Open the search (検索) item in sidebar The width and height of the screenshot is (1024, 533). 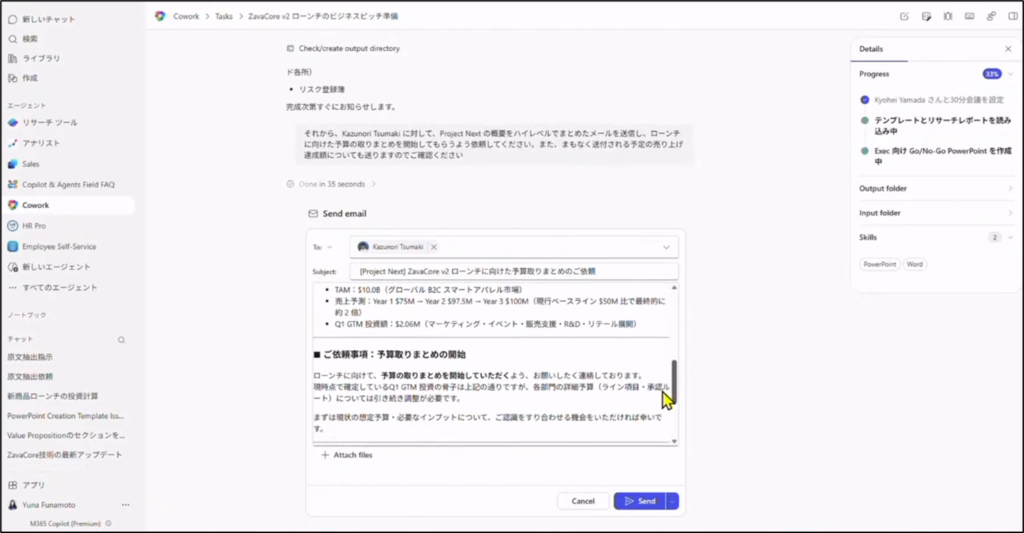pyautogui.click(x=30, y=39)
